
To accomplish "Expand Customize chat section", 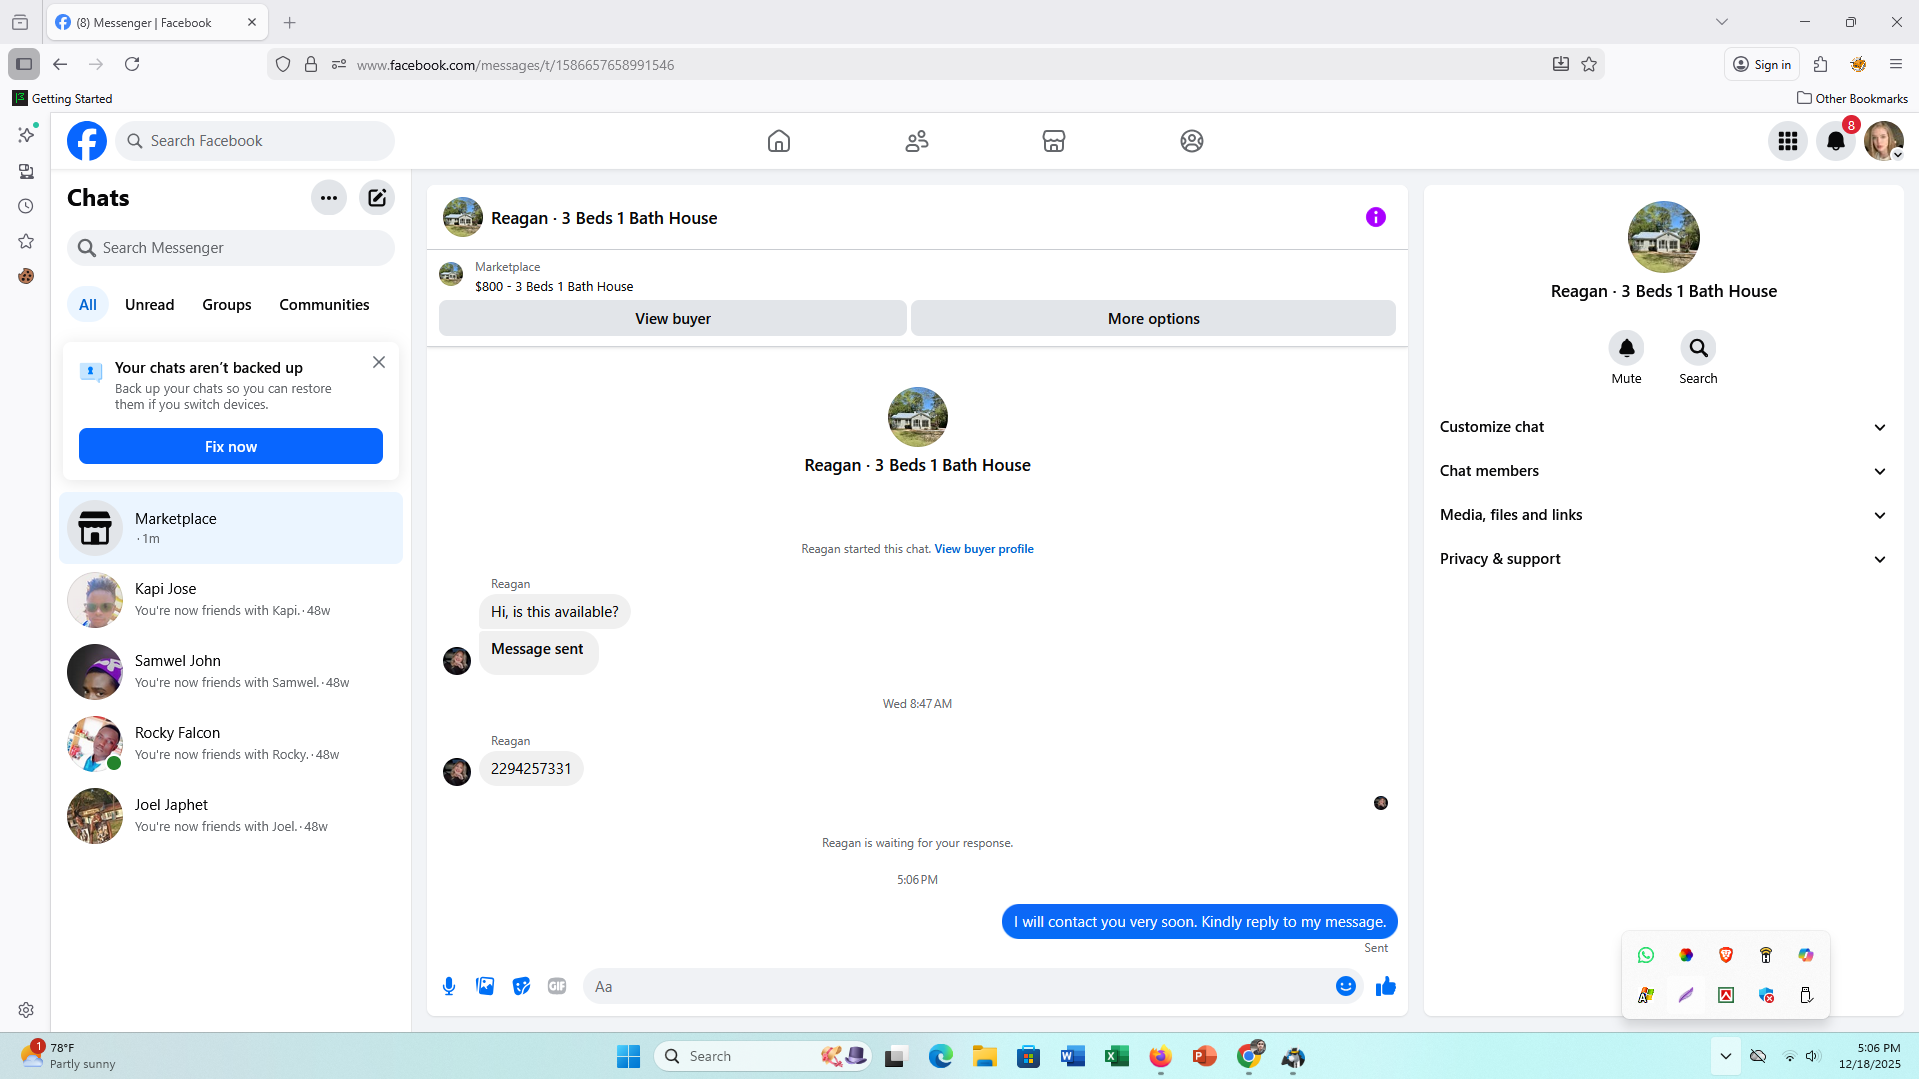I will coord(1664,427).
